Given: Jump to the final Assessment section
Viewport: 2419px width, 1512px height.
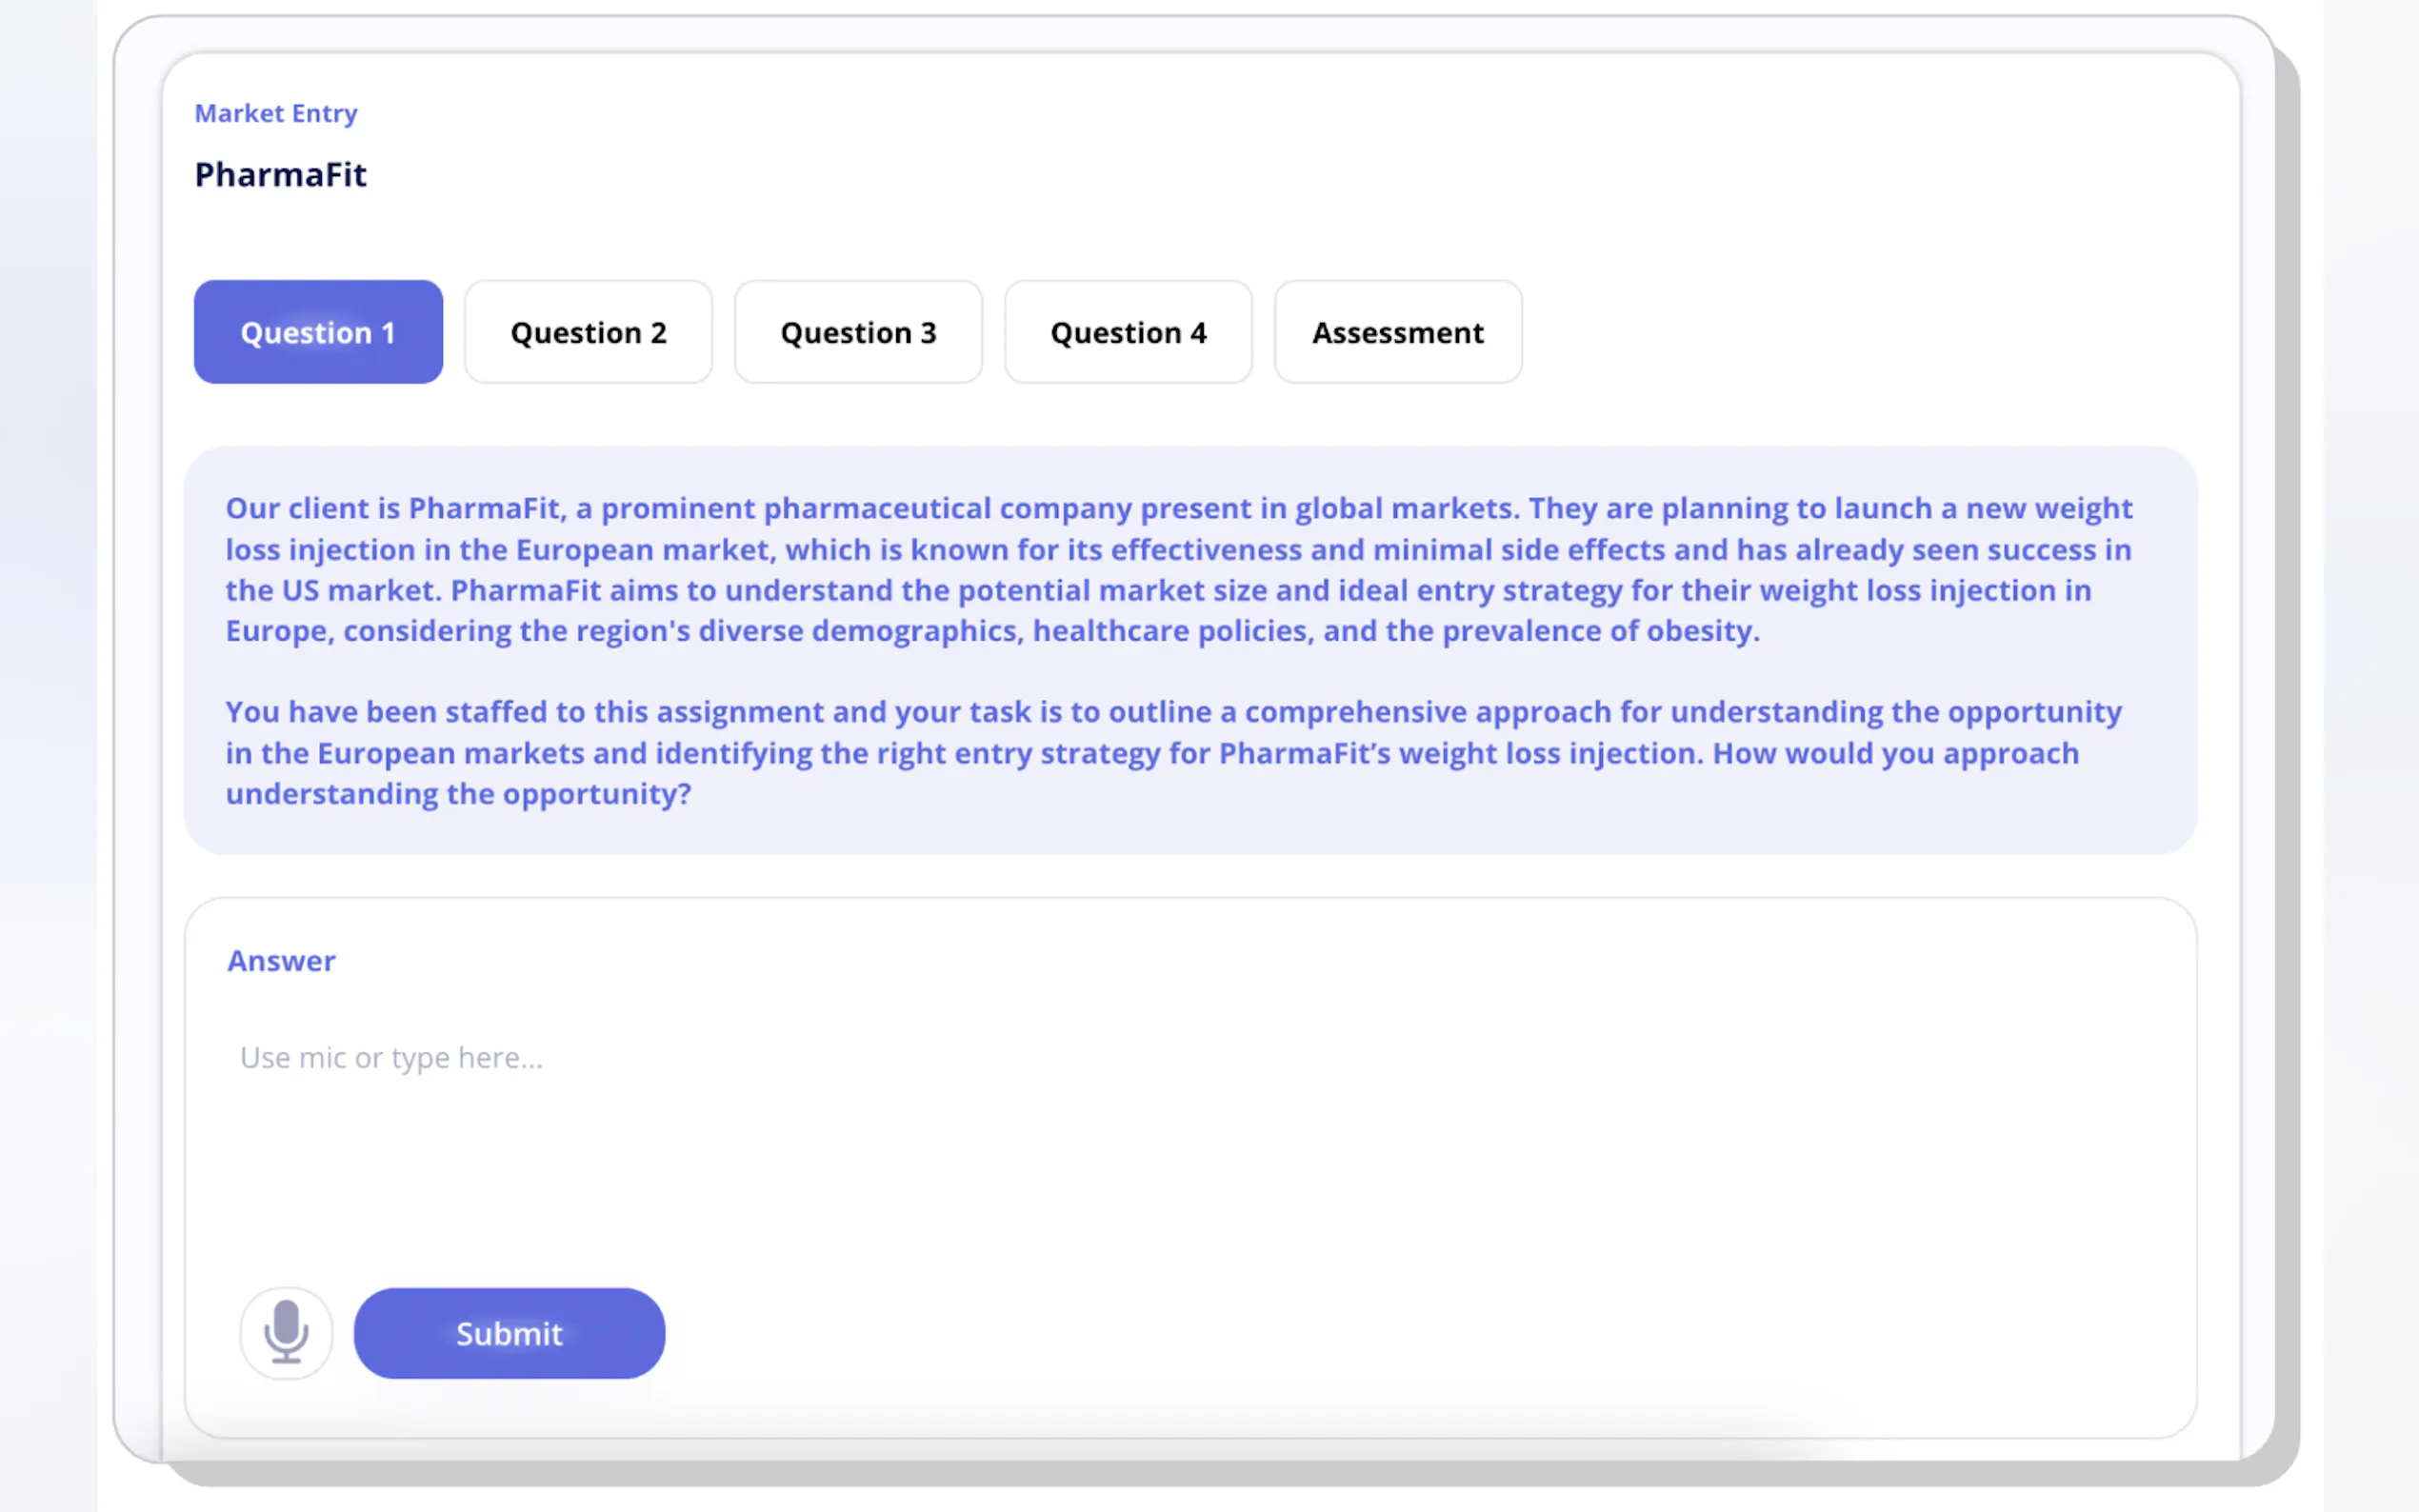Looking at the screenshot, I should 1397,332.
